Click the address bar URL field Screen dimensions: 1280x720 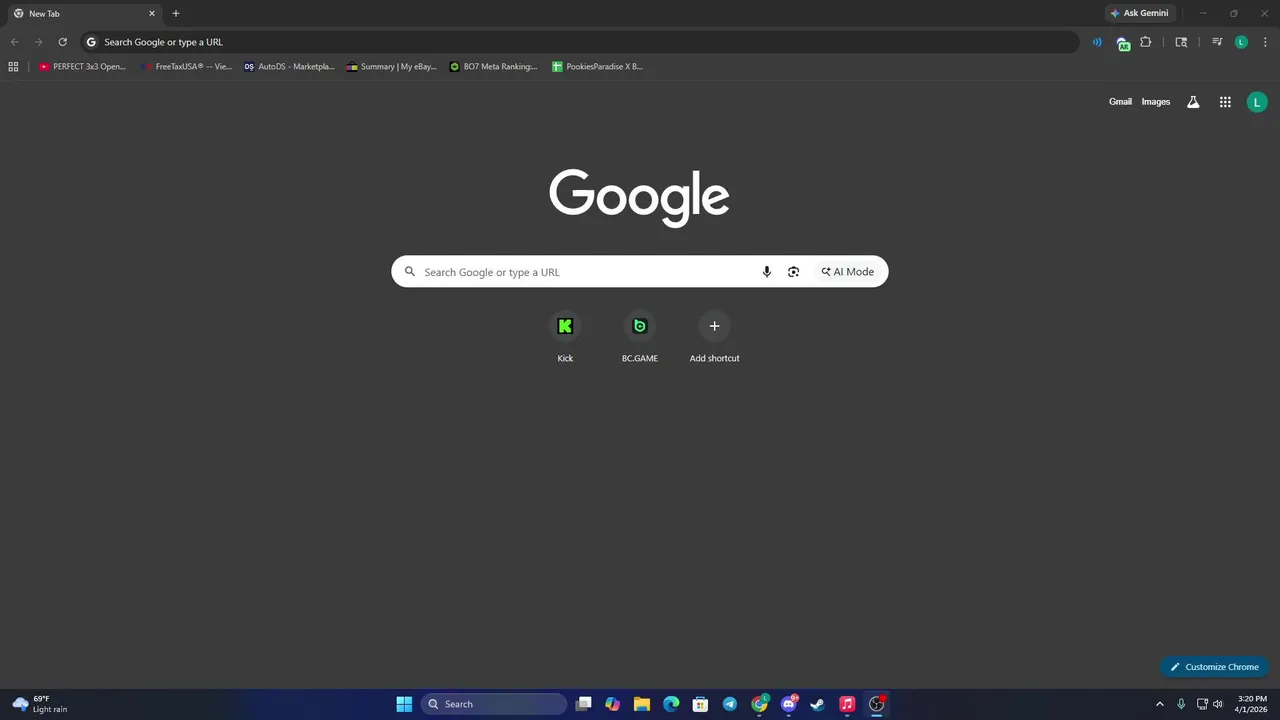580,42
